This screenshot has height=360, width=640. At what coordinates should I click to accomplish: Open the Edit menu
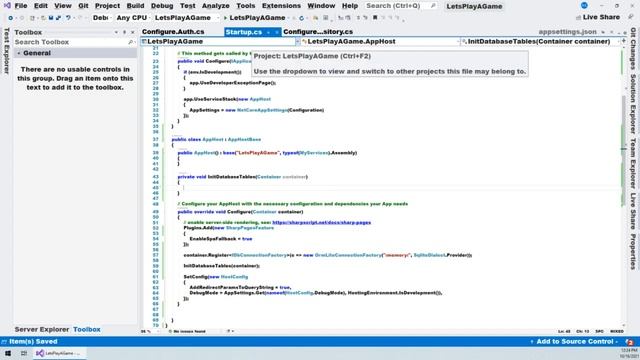point(40,6)
